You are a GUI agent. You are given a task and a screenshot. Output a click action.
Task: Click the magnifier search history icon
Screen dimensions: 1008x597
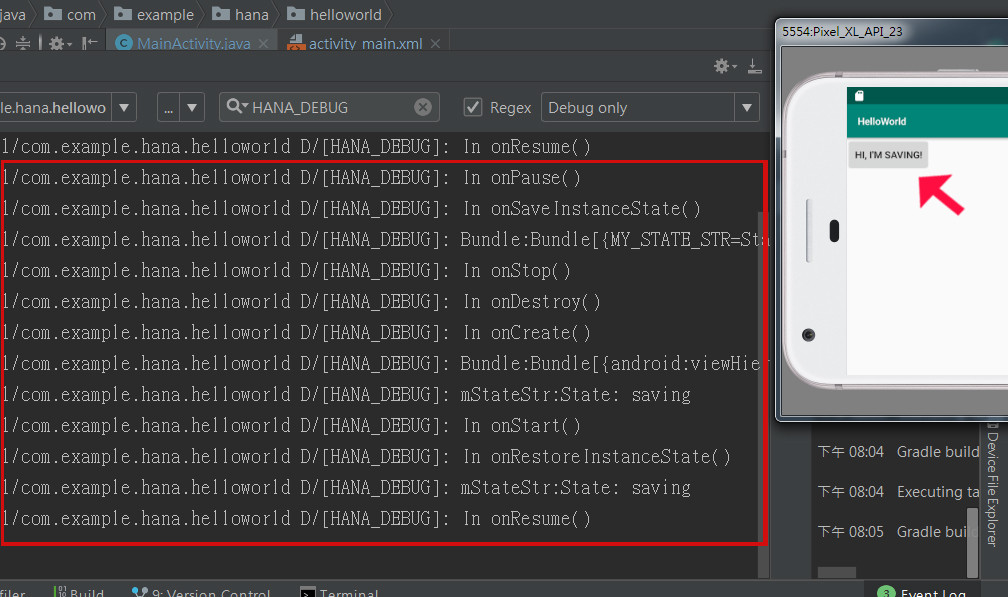(237, 107)
